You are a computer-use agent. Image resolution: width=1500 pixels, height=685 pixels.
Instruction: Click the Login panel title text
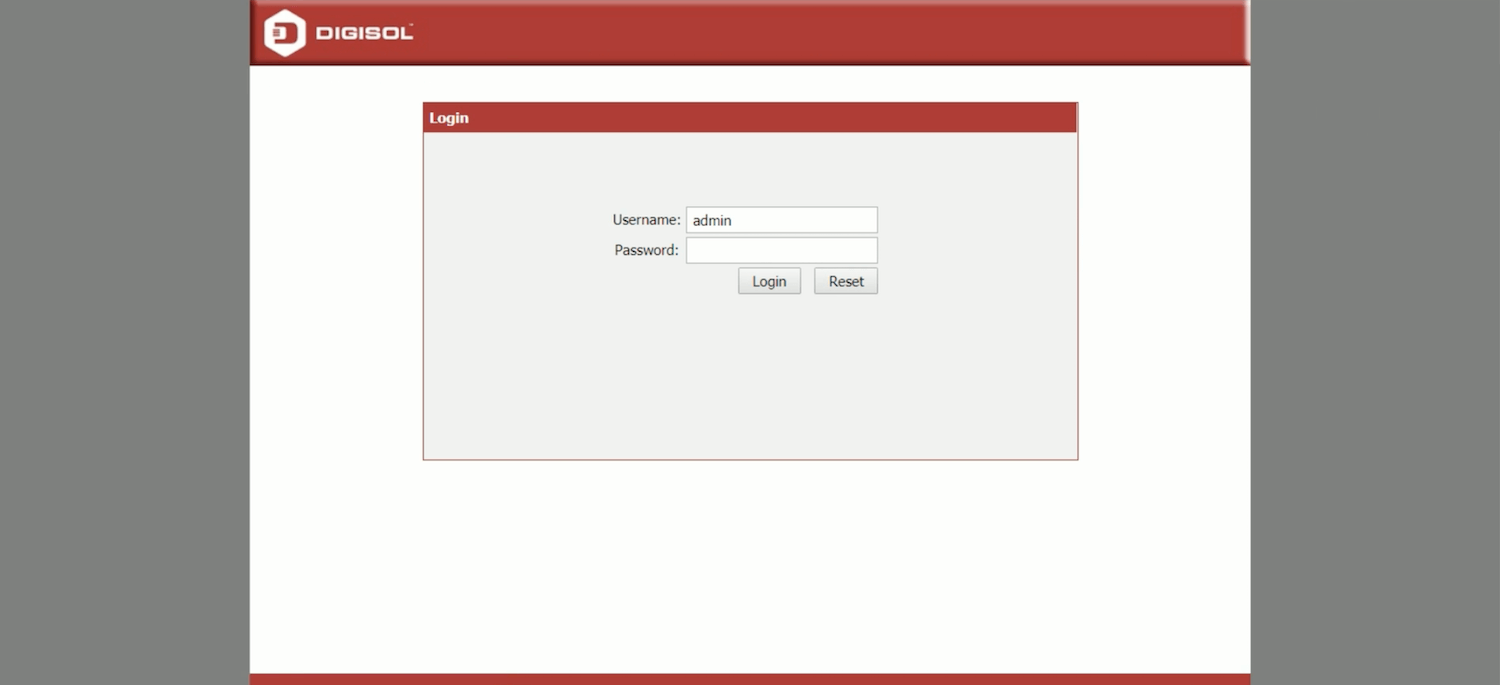click(x=449, y=118)
